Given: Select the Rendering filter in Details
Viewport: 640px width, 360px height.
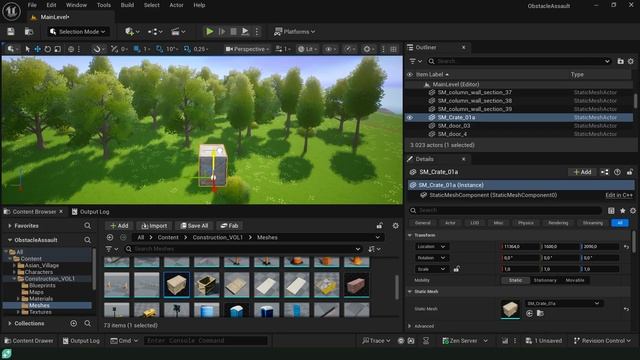Looking at the screenshot, I should pos(558,223).
